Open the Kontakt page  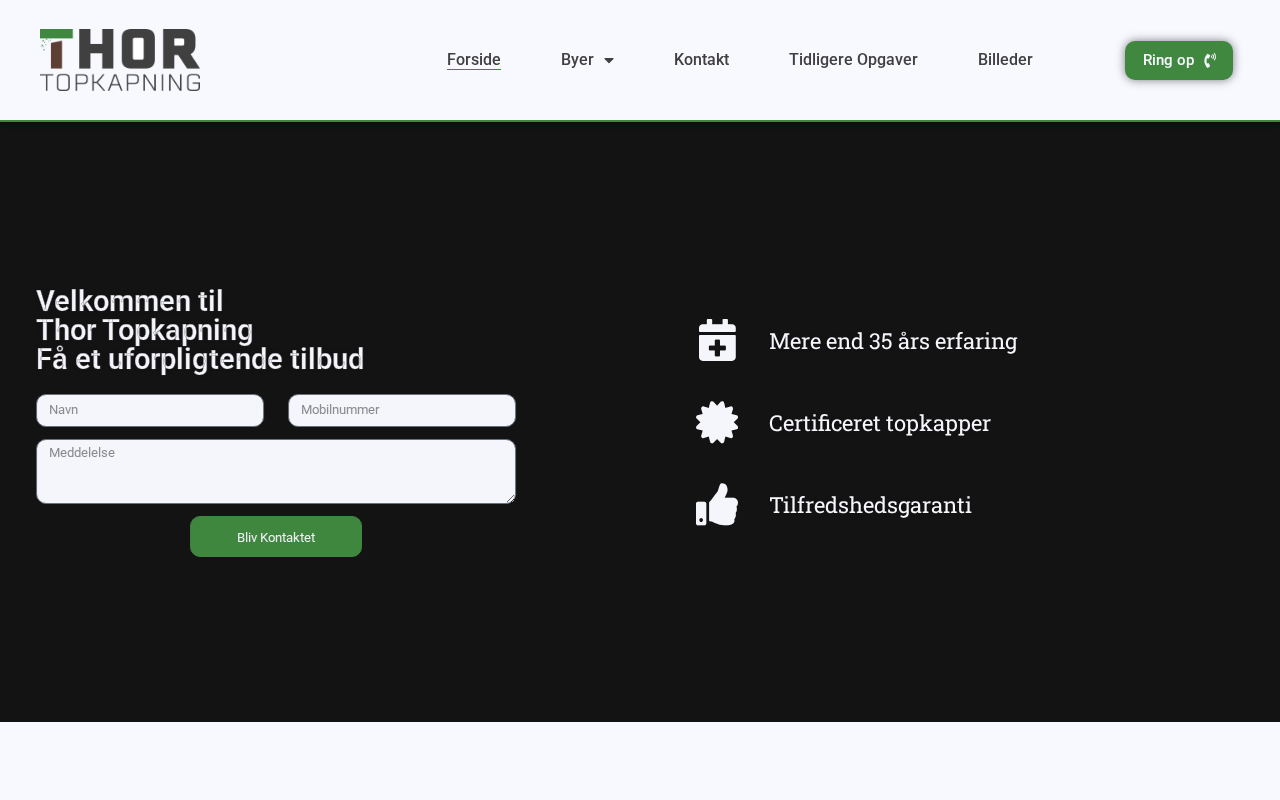coord(701,59)
